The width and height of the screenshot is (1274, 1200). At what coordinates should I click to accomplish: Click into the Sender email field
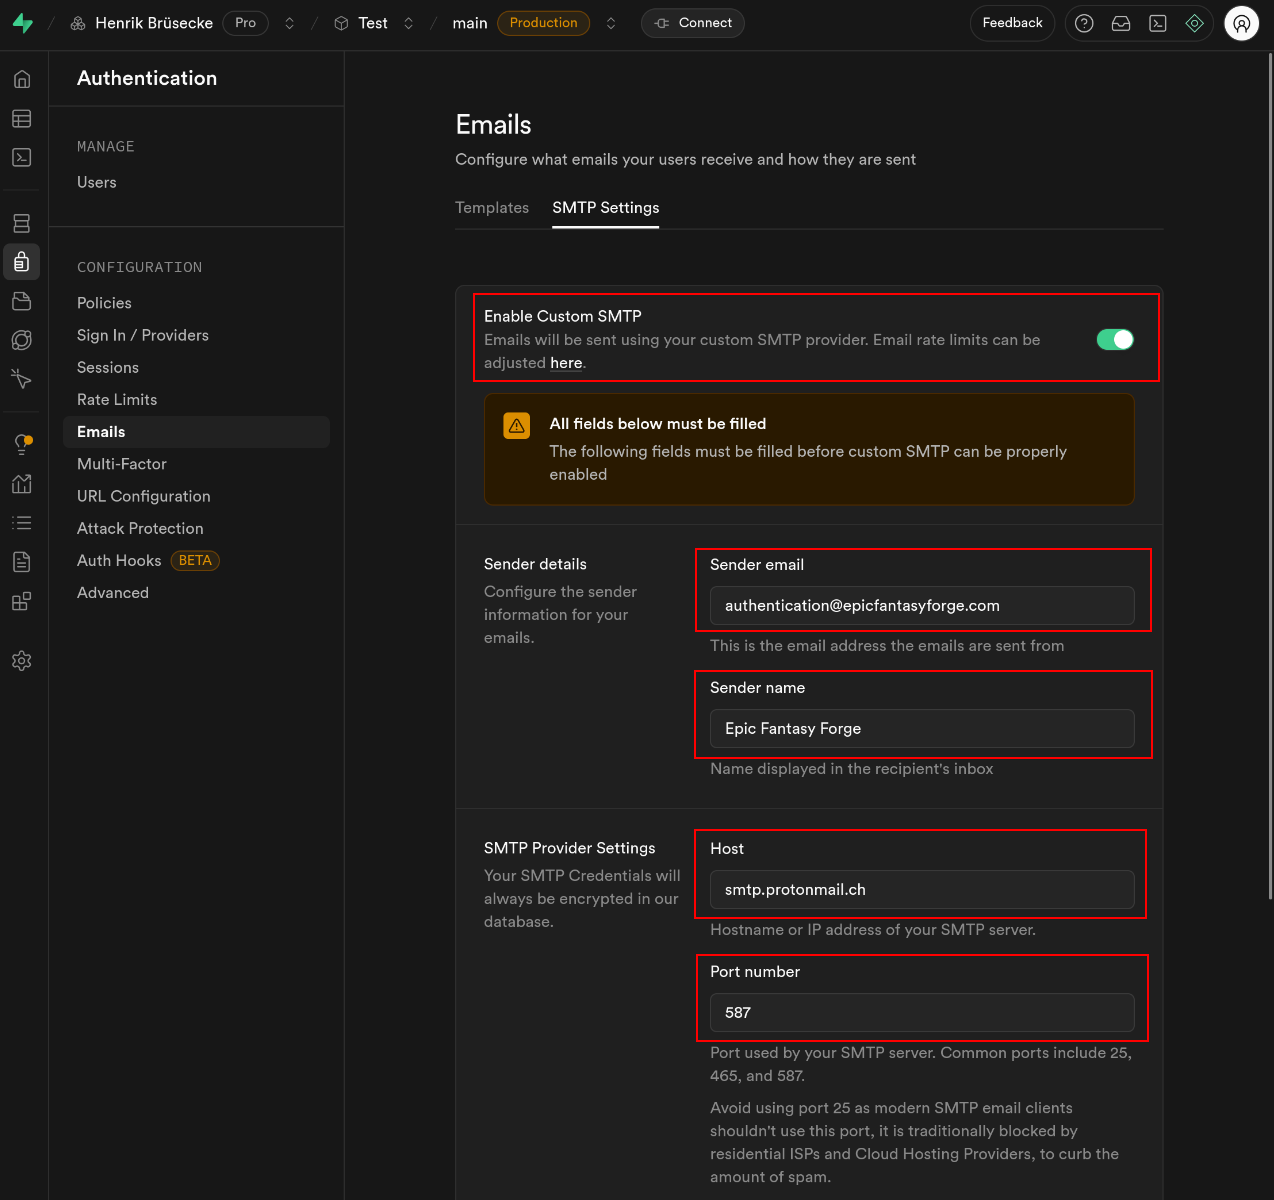(x=921, y=606)
